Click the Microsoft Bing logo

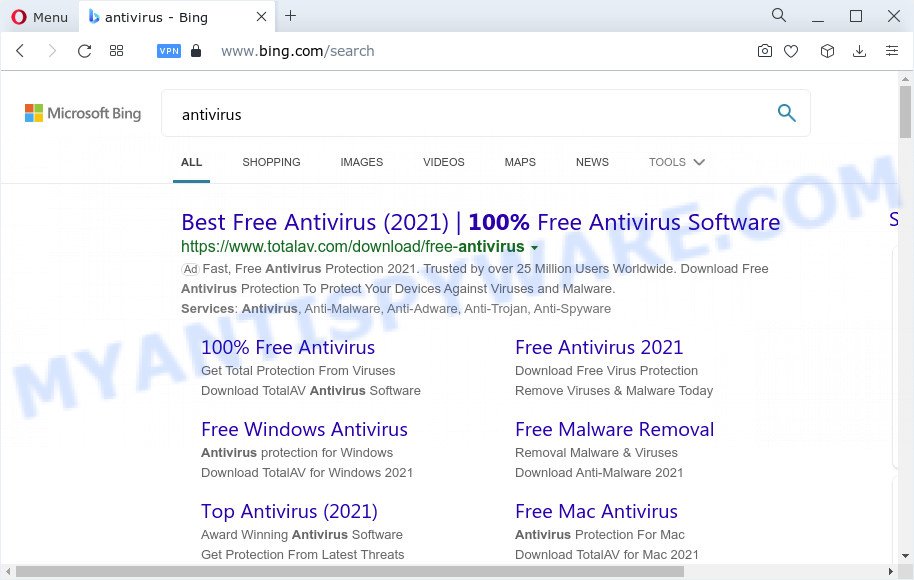pyautogui.click(x=83, y=113)
